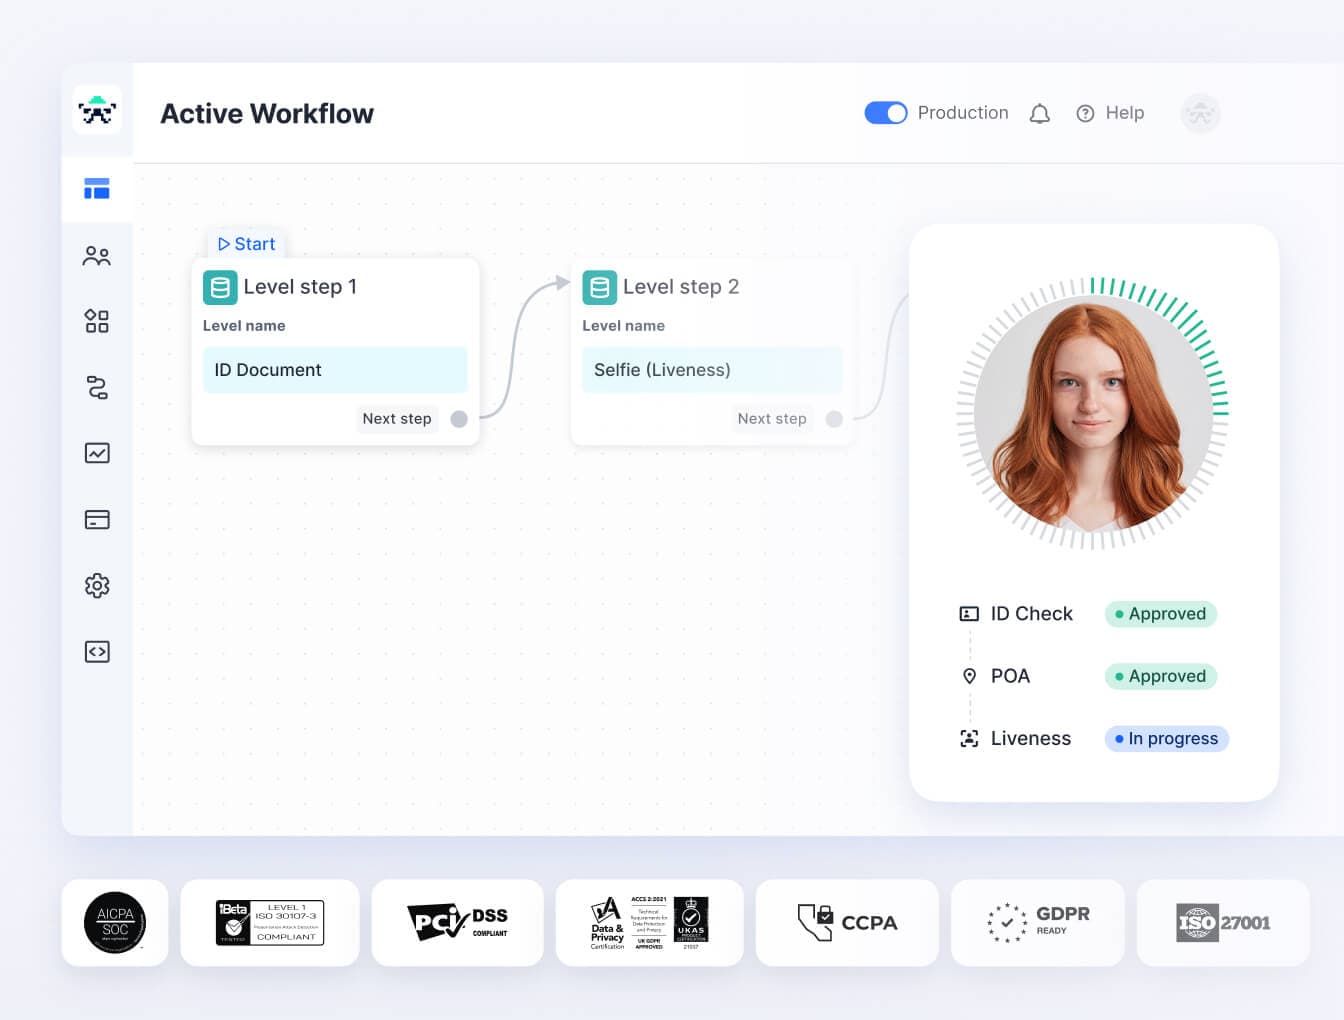Open the dashboard layout icon in sidebar
This screenshot has width=1344, height=1020.
[x=97, y=189]
